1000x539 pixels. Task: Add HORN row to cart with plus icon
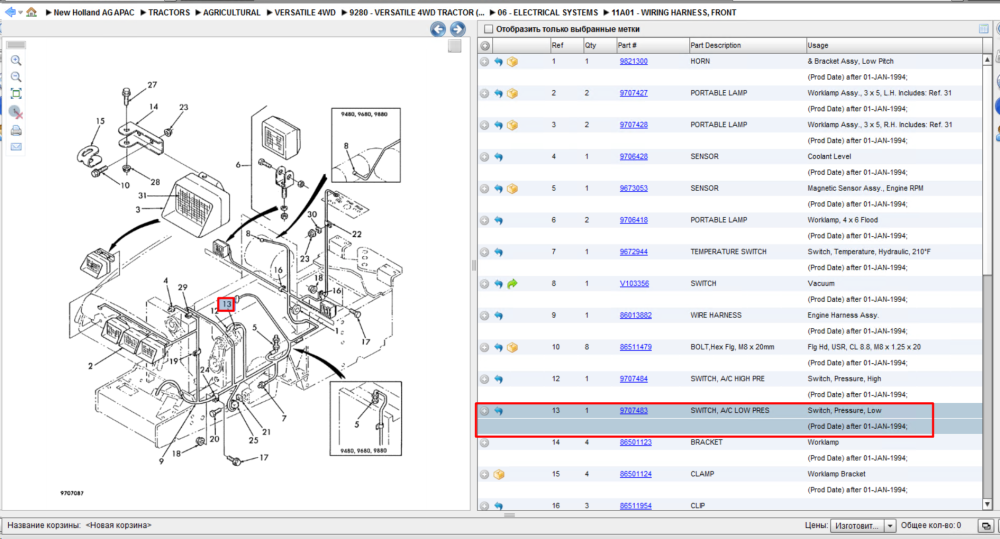[x=485, y=62]
